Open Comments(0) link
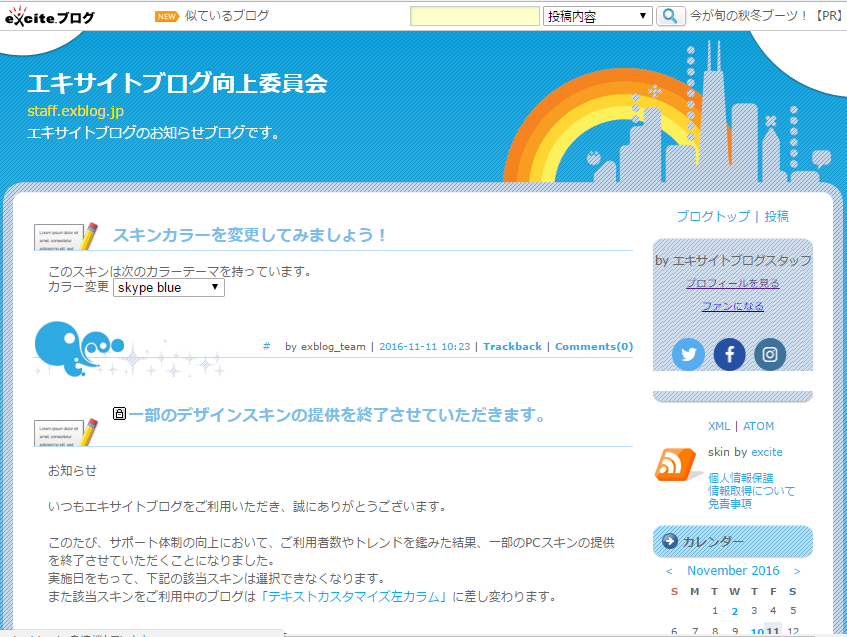 coord(594,346)
